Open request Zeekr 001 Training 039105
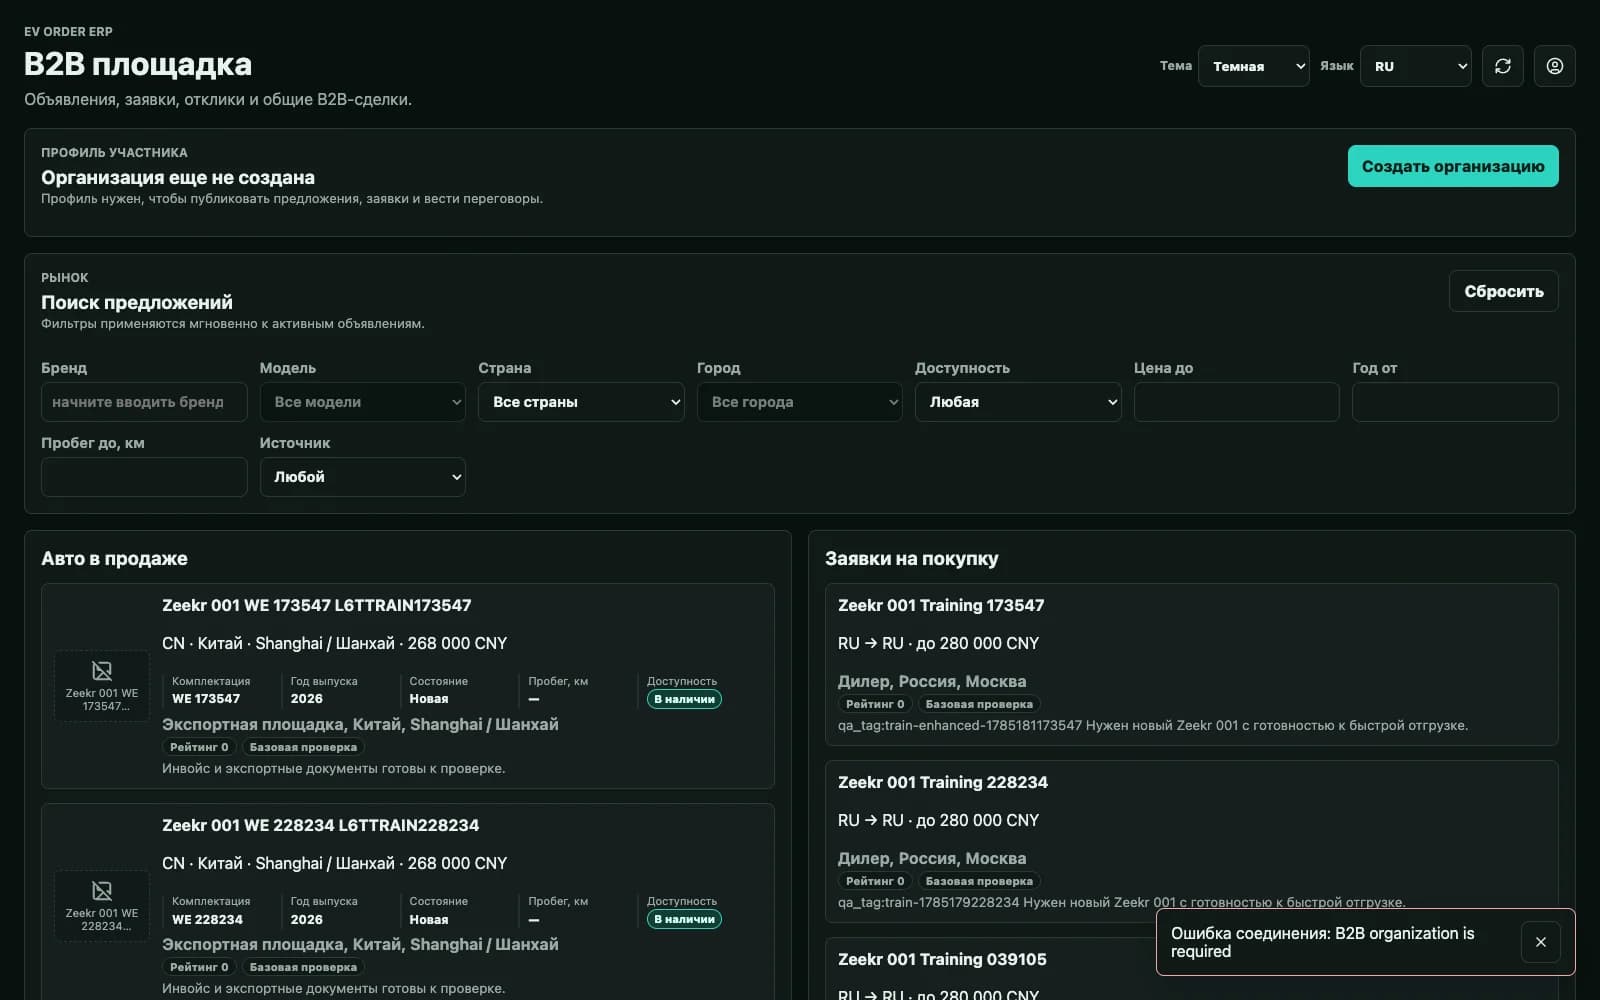This screenshot has width=1600, height=1000. [942, 959]
